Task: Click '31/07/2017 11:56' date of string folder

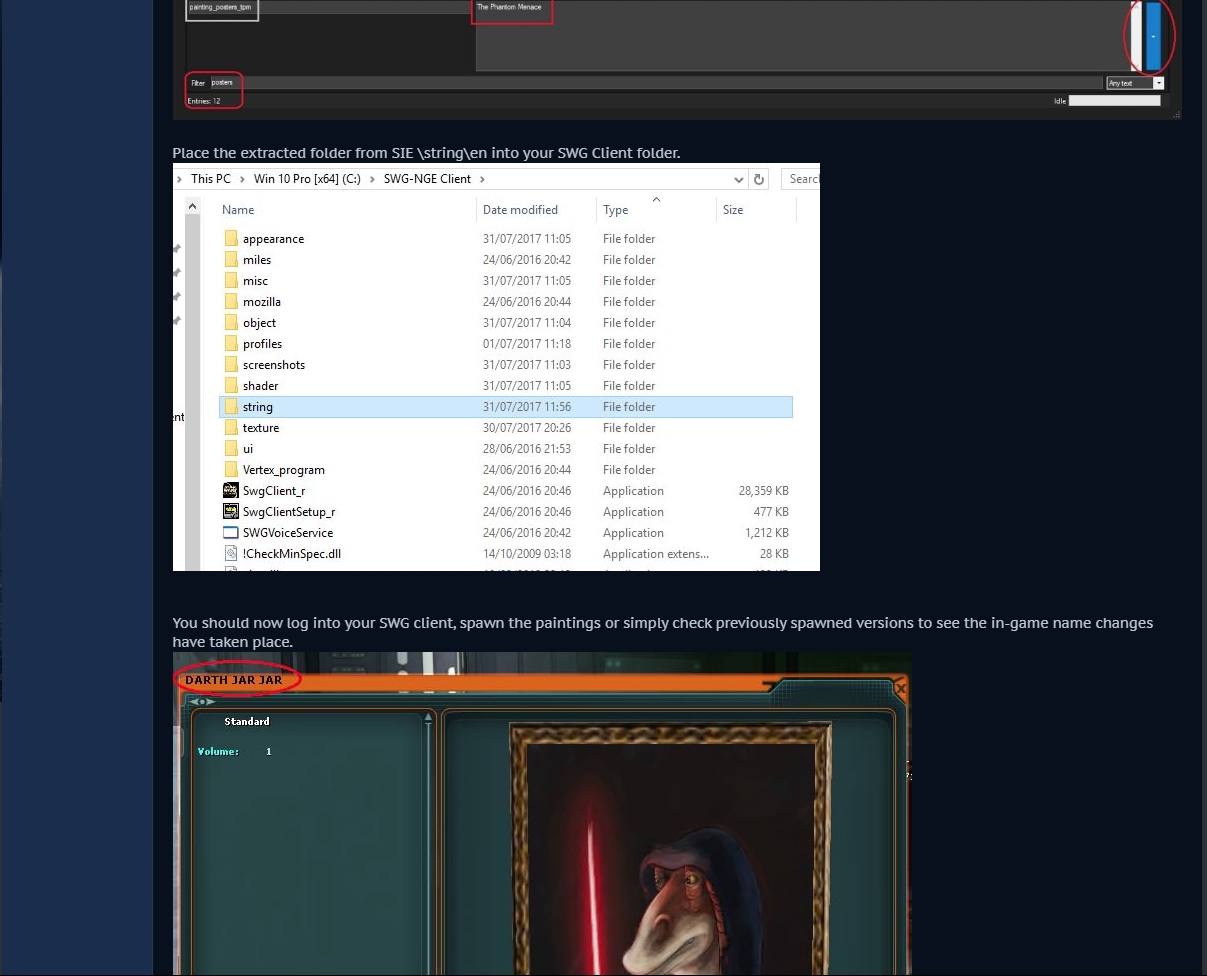Action: (527, 407)
